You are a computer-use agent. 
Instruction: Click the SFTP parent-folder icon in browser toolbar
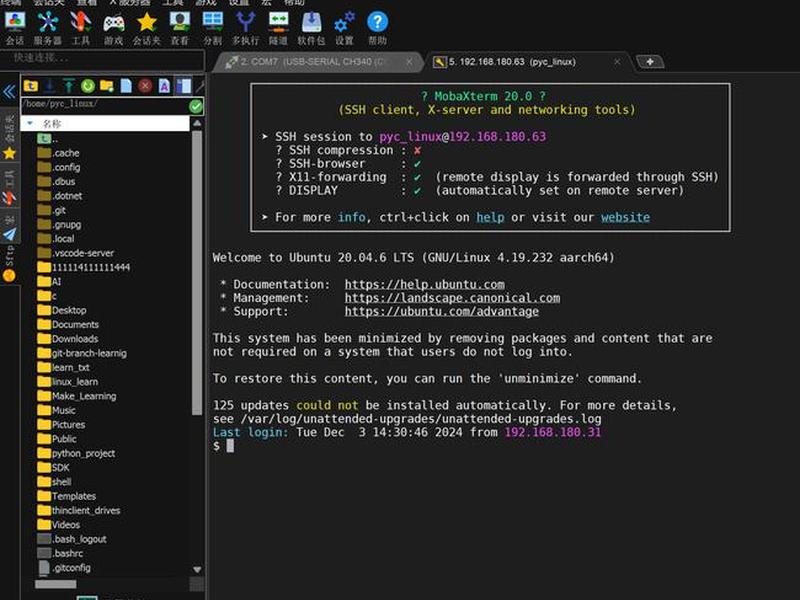click(31, 86)
